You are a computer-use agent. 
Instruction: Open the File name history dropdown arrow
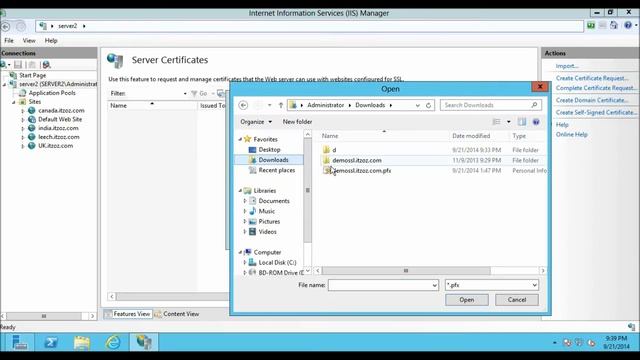(435, 285)
